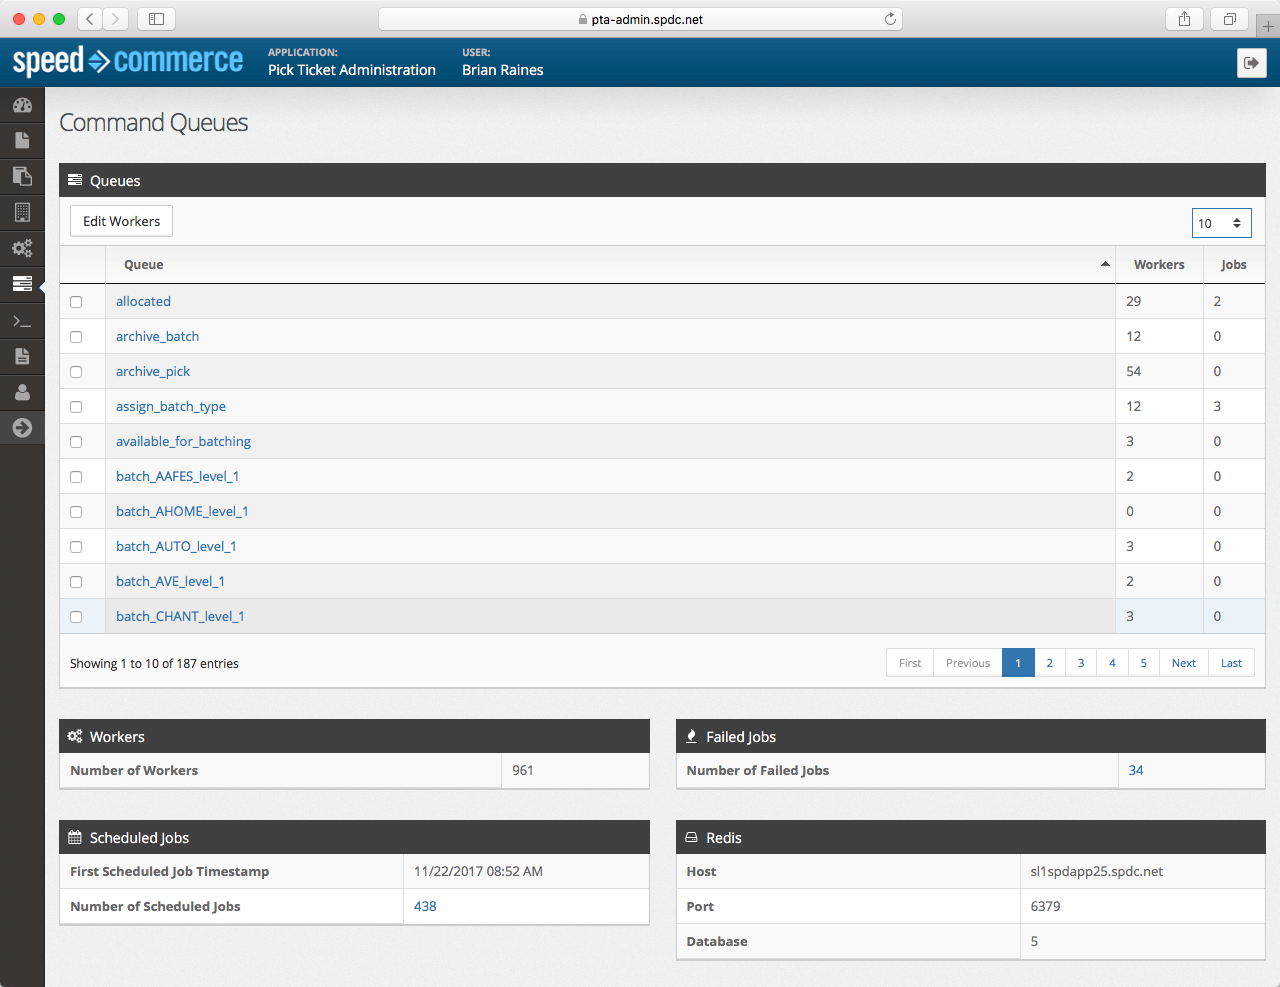
Task: Click the Redis panel drive icon
Action: coord(691,837)
